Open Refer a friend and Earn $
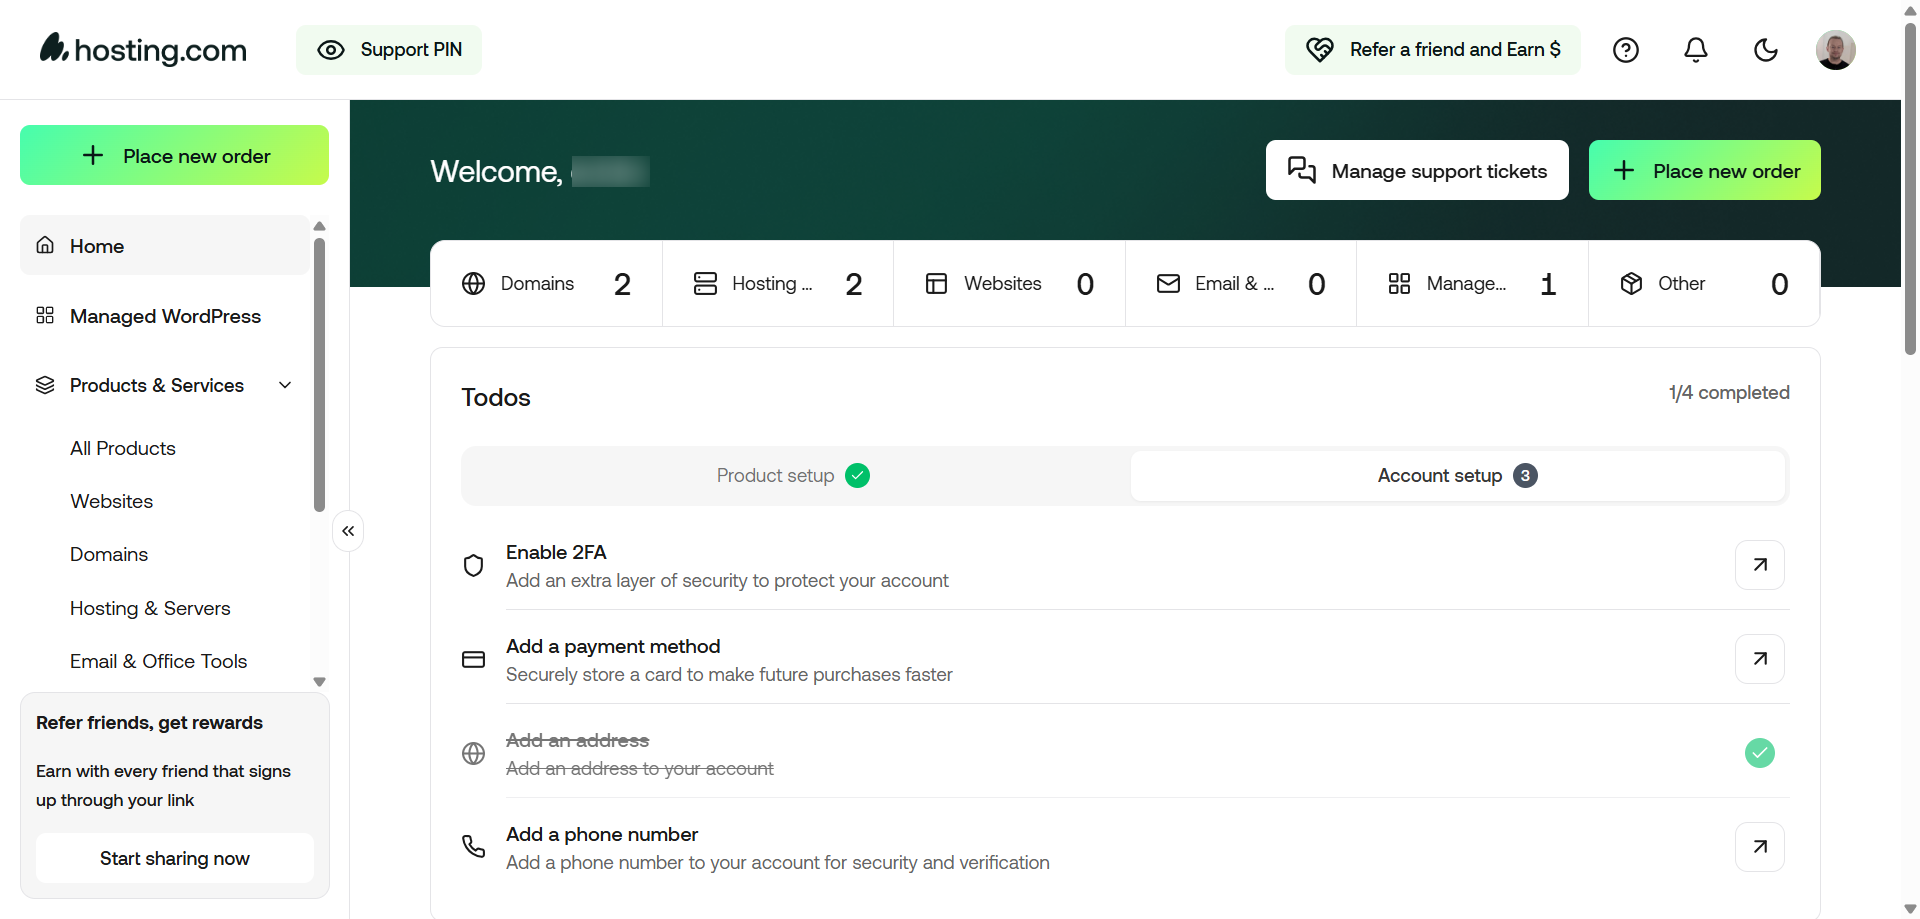Image resolution: width=1920 pixels, height=919 pixels. (1432, 50)
